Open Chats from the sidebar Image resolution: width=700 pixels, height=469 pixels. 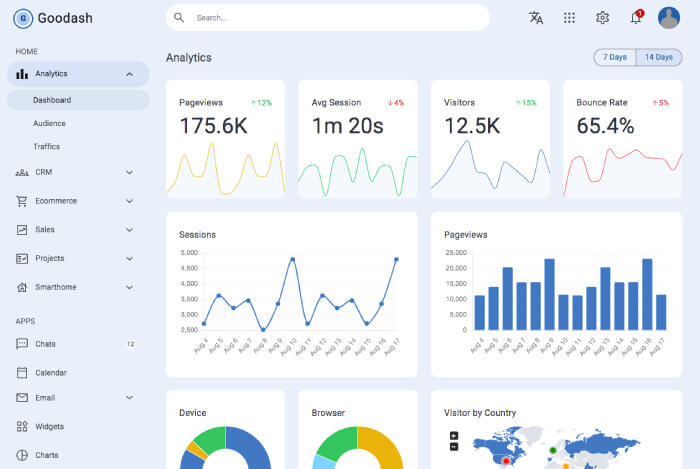click(45, 344)
